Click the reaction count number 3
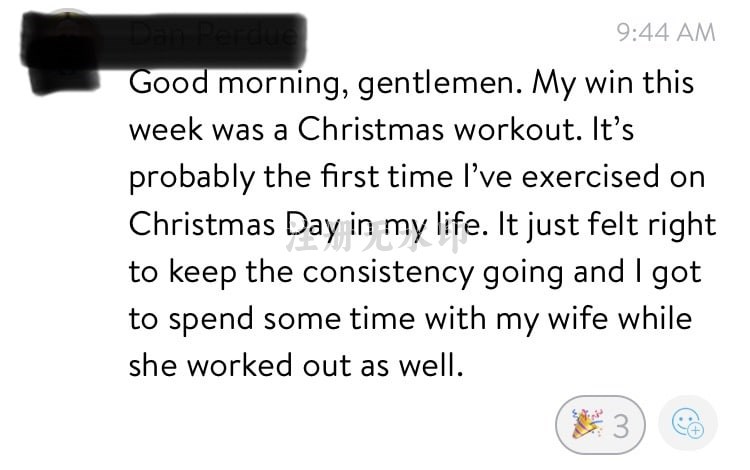 621,426
